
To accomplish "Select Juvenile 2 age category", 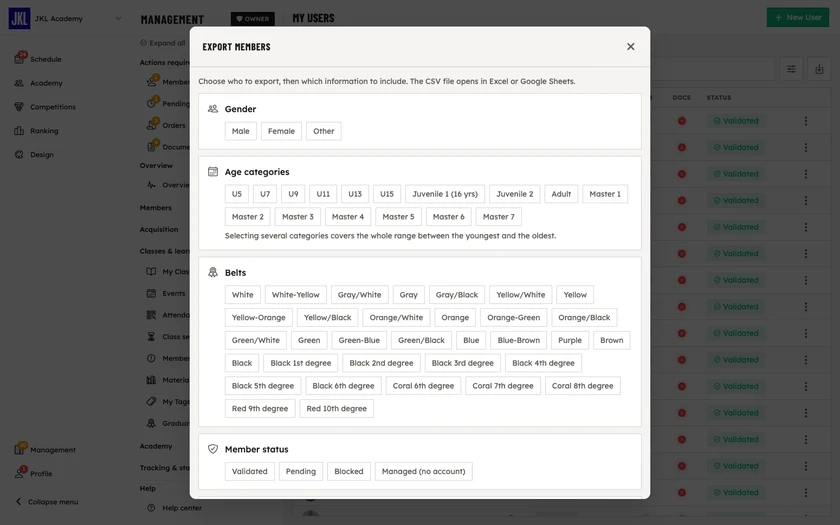I will (515, 194).
